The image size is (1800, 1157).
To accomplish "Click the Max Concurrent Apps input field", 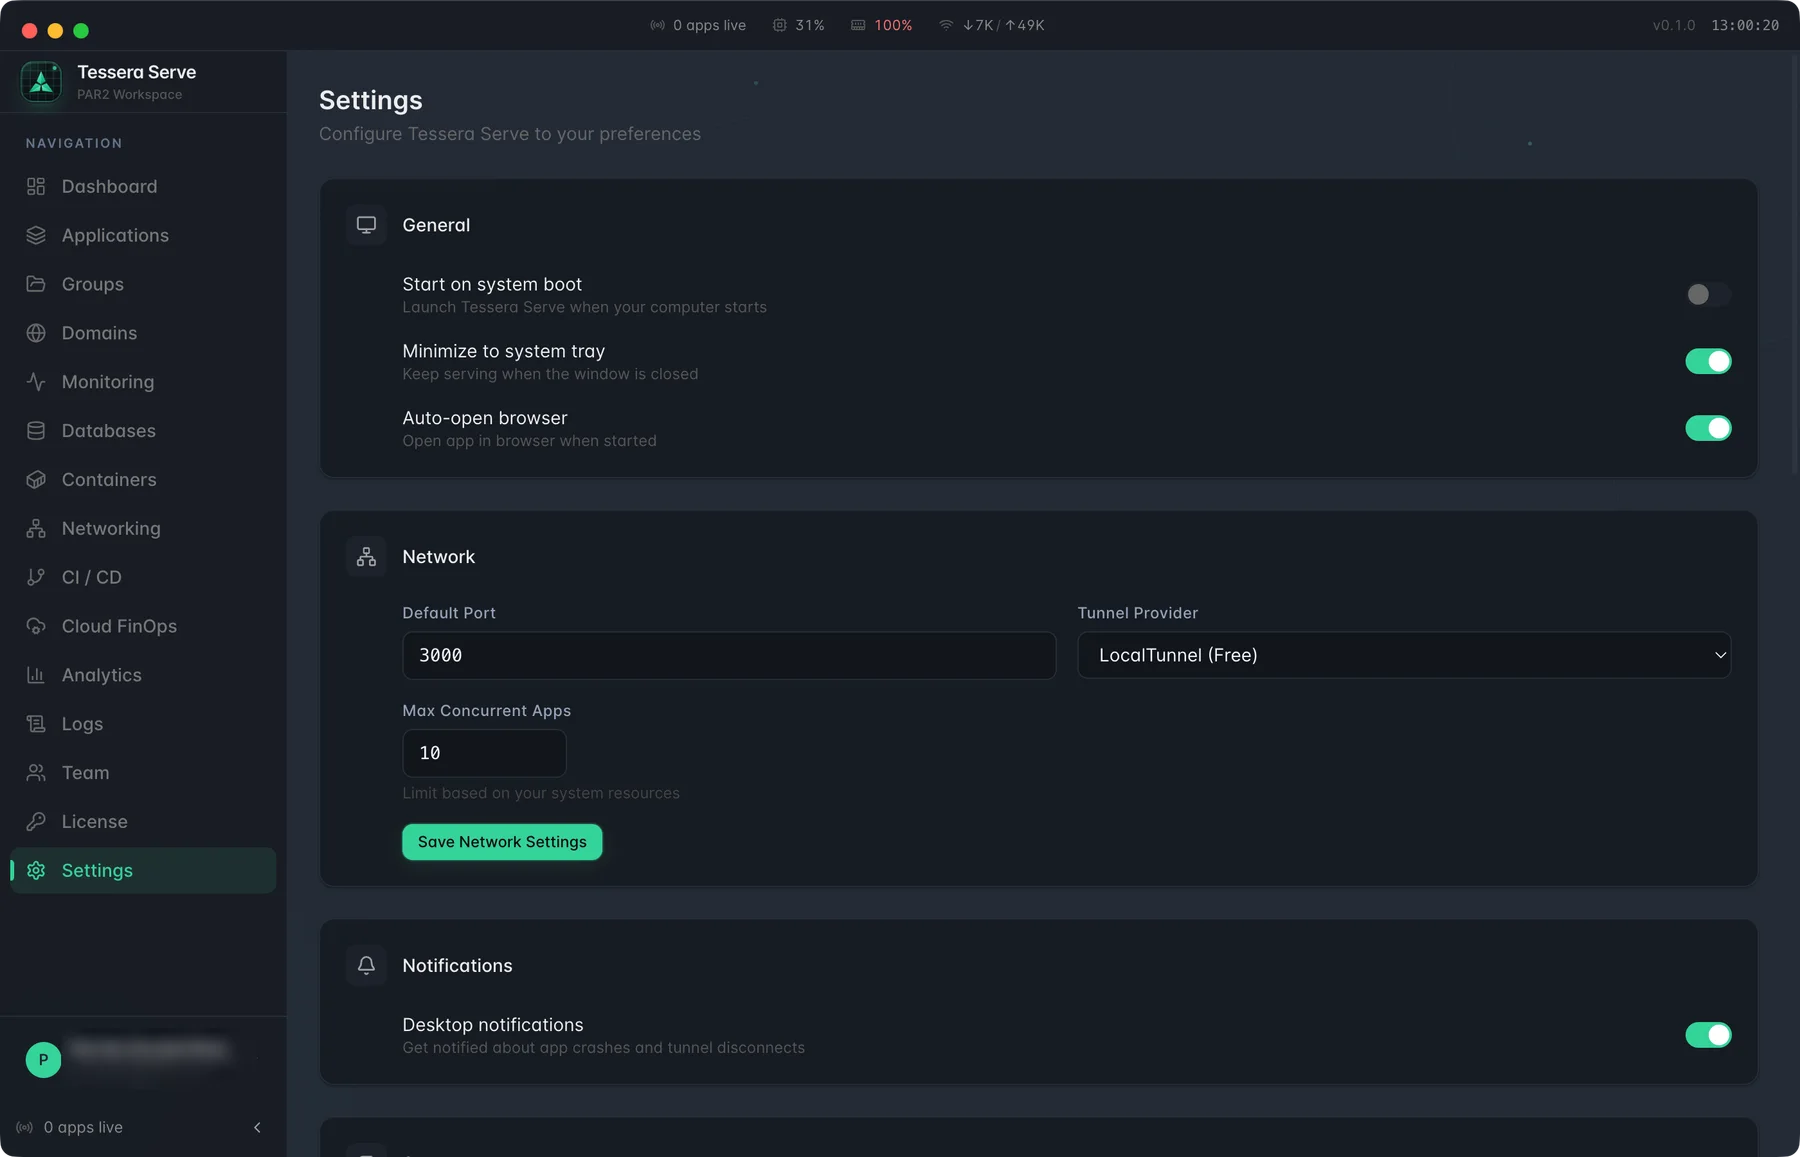I will pos(484,753).
